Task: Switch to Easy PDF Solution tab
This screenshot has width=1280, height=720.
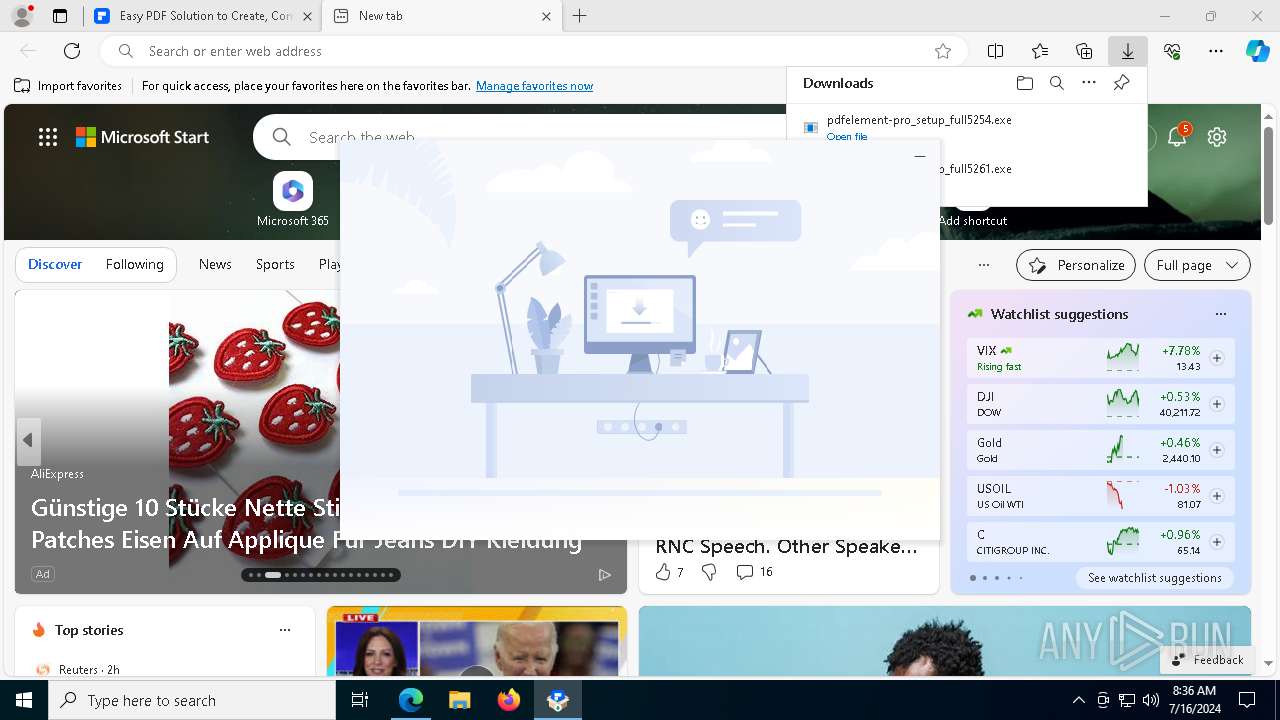Action: [x=202, y=16]
